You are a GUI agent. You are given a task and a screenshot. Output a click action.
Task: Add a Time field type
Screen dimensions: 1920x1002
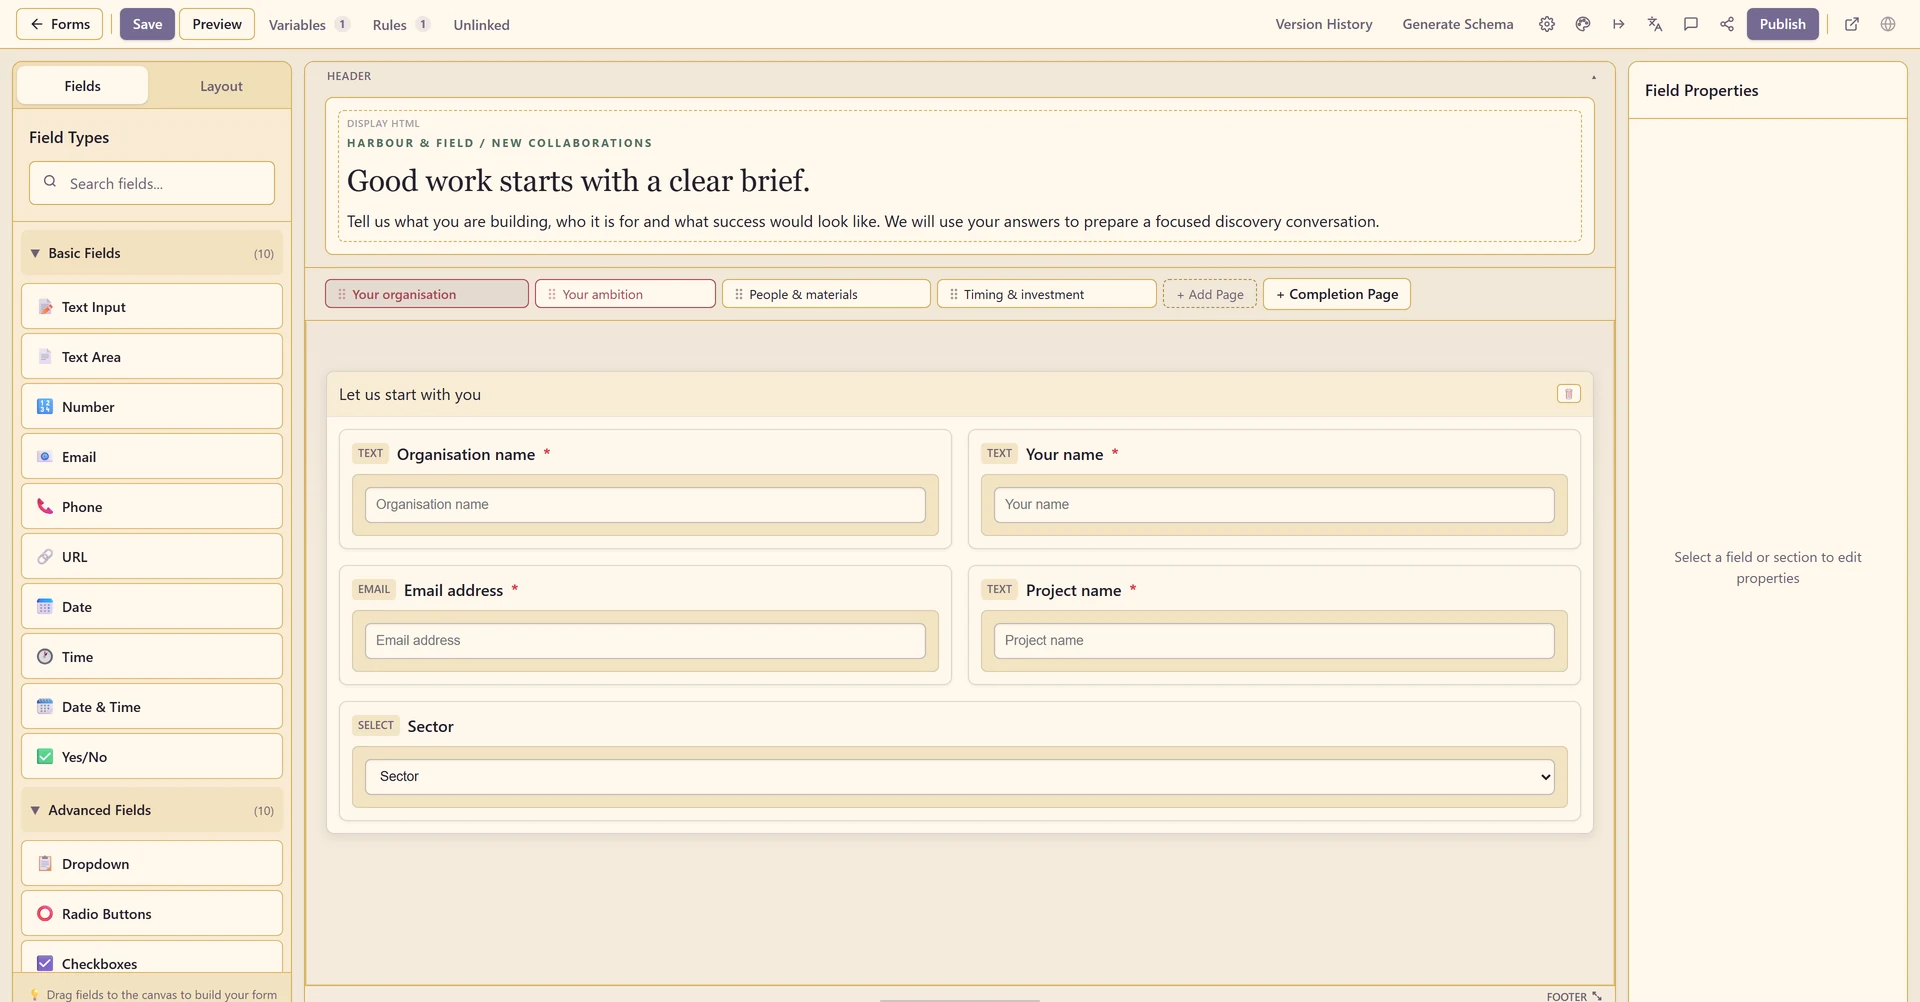point(152,656)
